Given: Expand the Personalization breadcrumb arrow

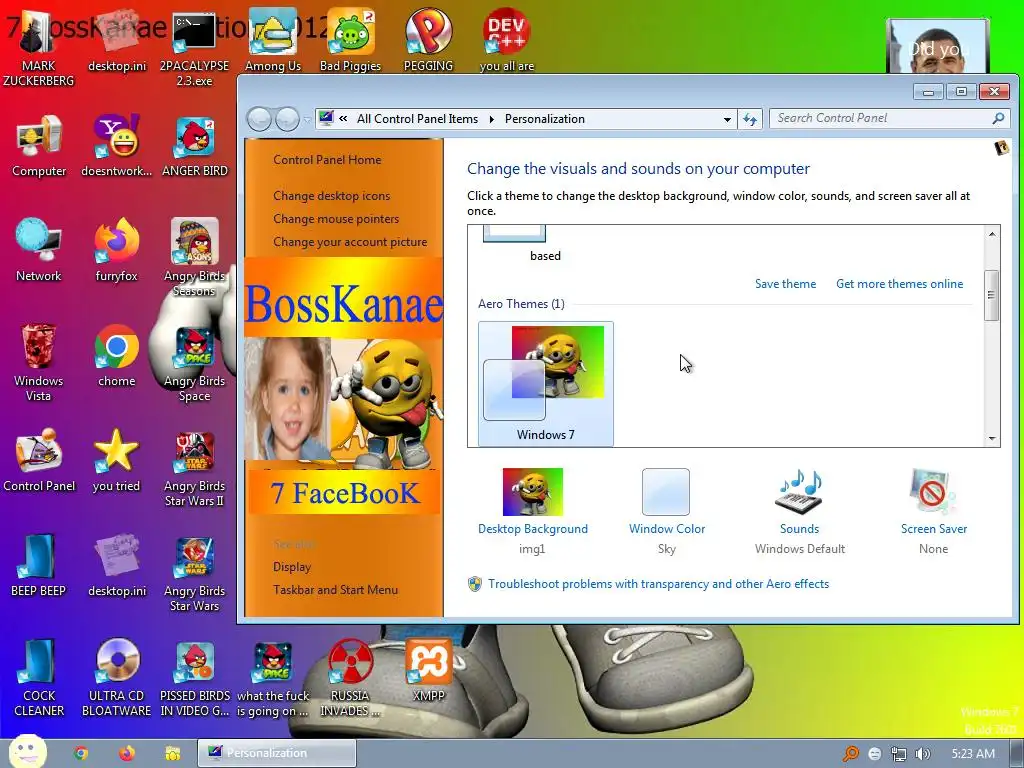Looking at the screenshot, I should [x=491, y=119].
